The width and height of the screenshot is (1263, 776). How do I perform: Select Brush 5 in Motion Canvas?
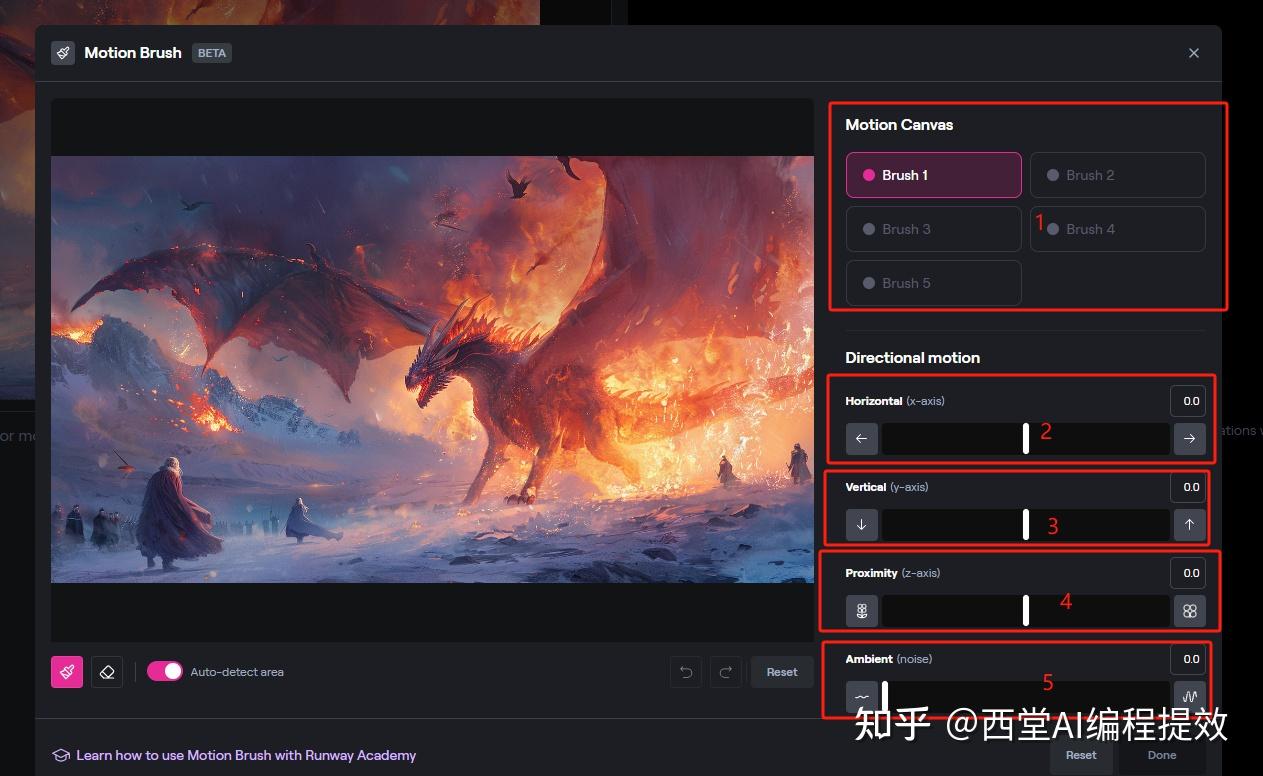point(934,283)
